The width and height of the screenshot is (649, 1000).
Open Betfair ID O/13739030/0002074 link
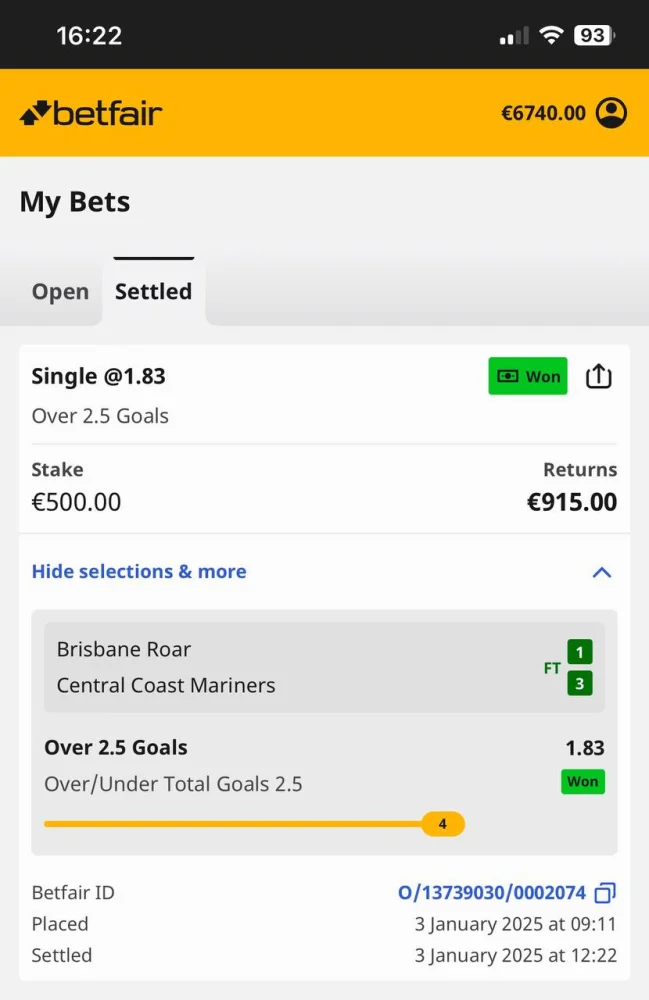492,892
